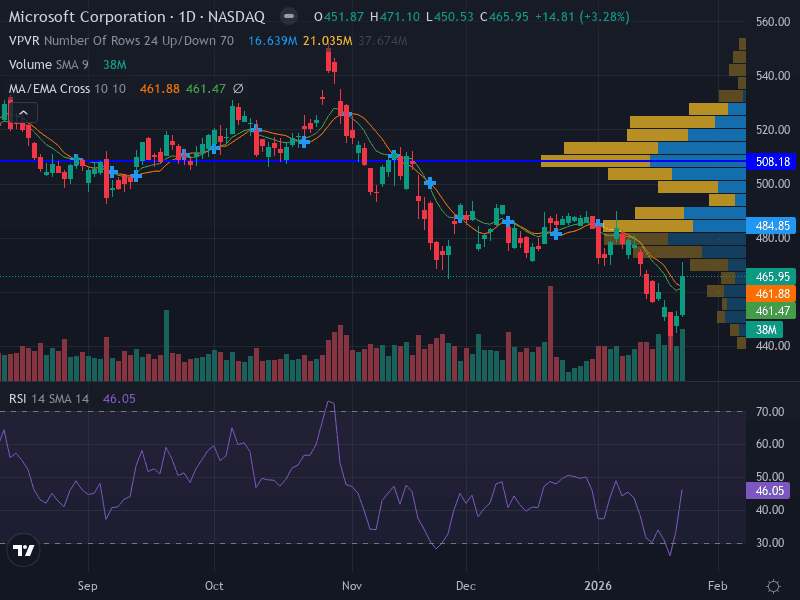Viewport: 800px width, 600px height.
Task: Click the RSI 70.00 scale label
Action: pos(770,411)
